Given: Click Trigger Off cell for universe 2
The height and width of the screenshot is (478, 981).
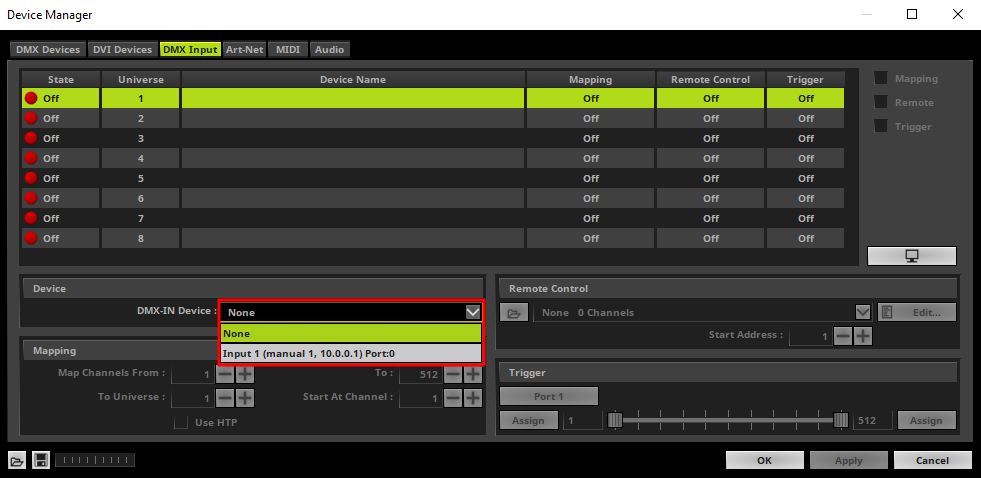Looking at the screenshot, I should coord(806,118).
